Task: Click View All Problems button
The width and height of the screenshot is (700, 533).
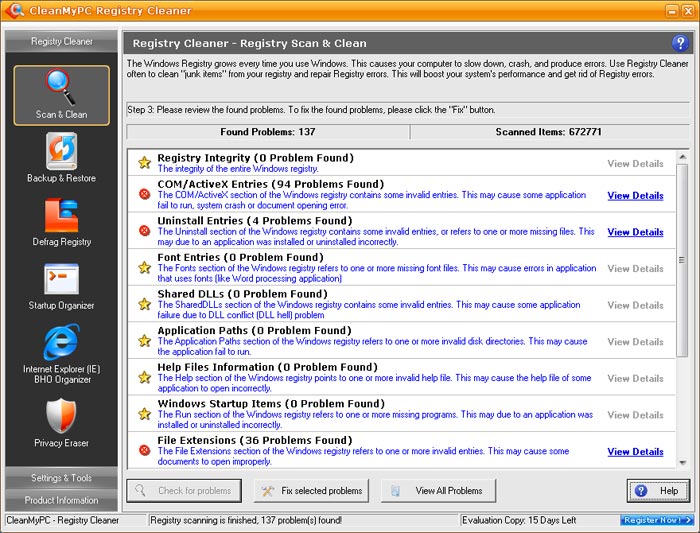Action: 438,491
